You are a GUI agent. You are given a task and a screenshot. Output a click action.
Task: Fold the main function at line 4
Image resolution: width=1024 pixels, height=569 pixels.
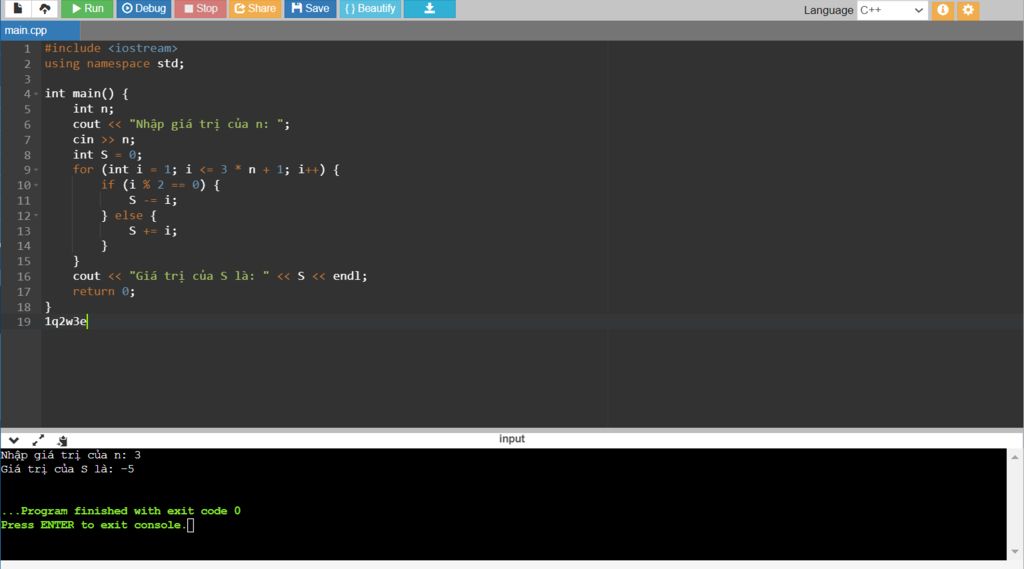pos(36,94)
